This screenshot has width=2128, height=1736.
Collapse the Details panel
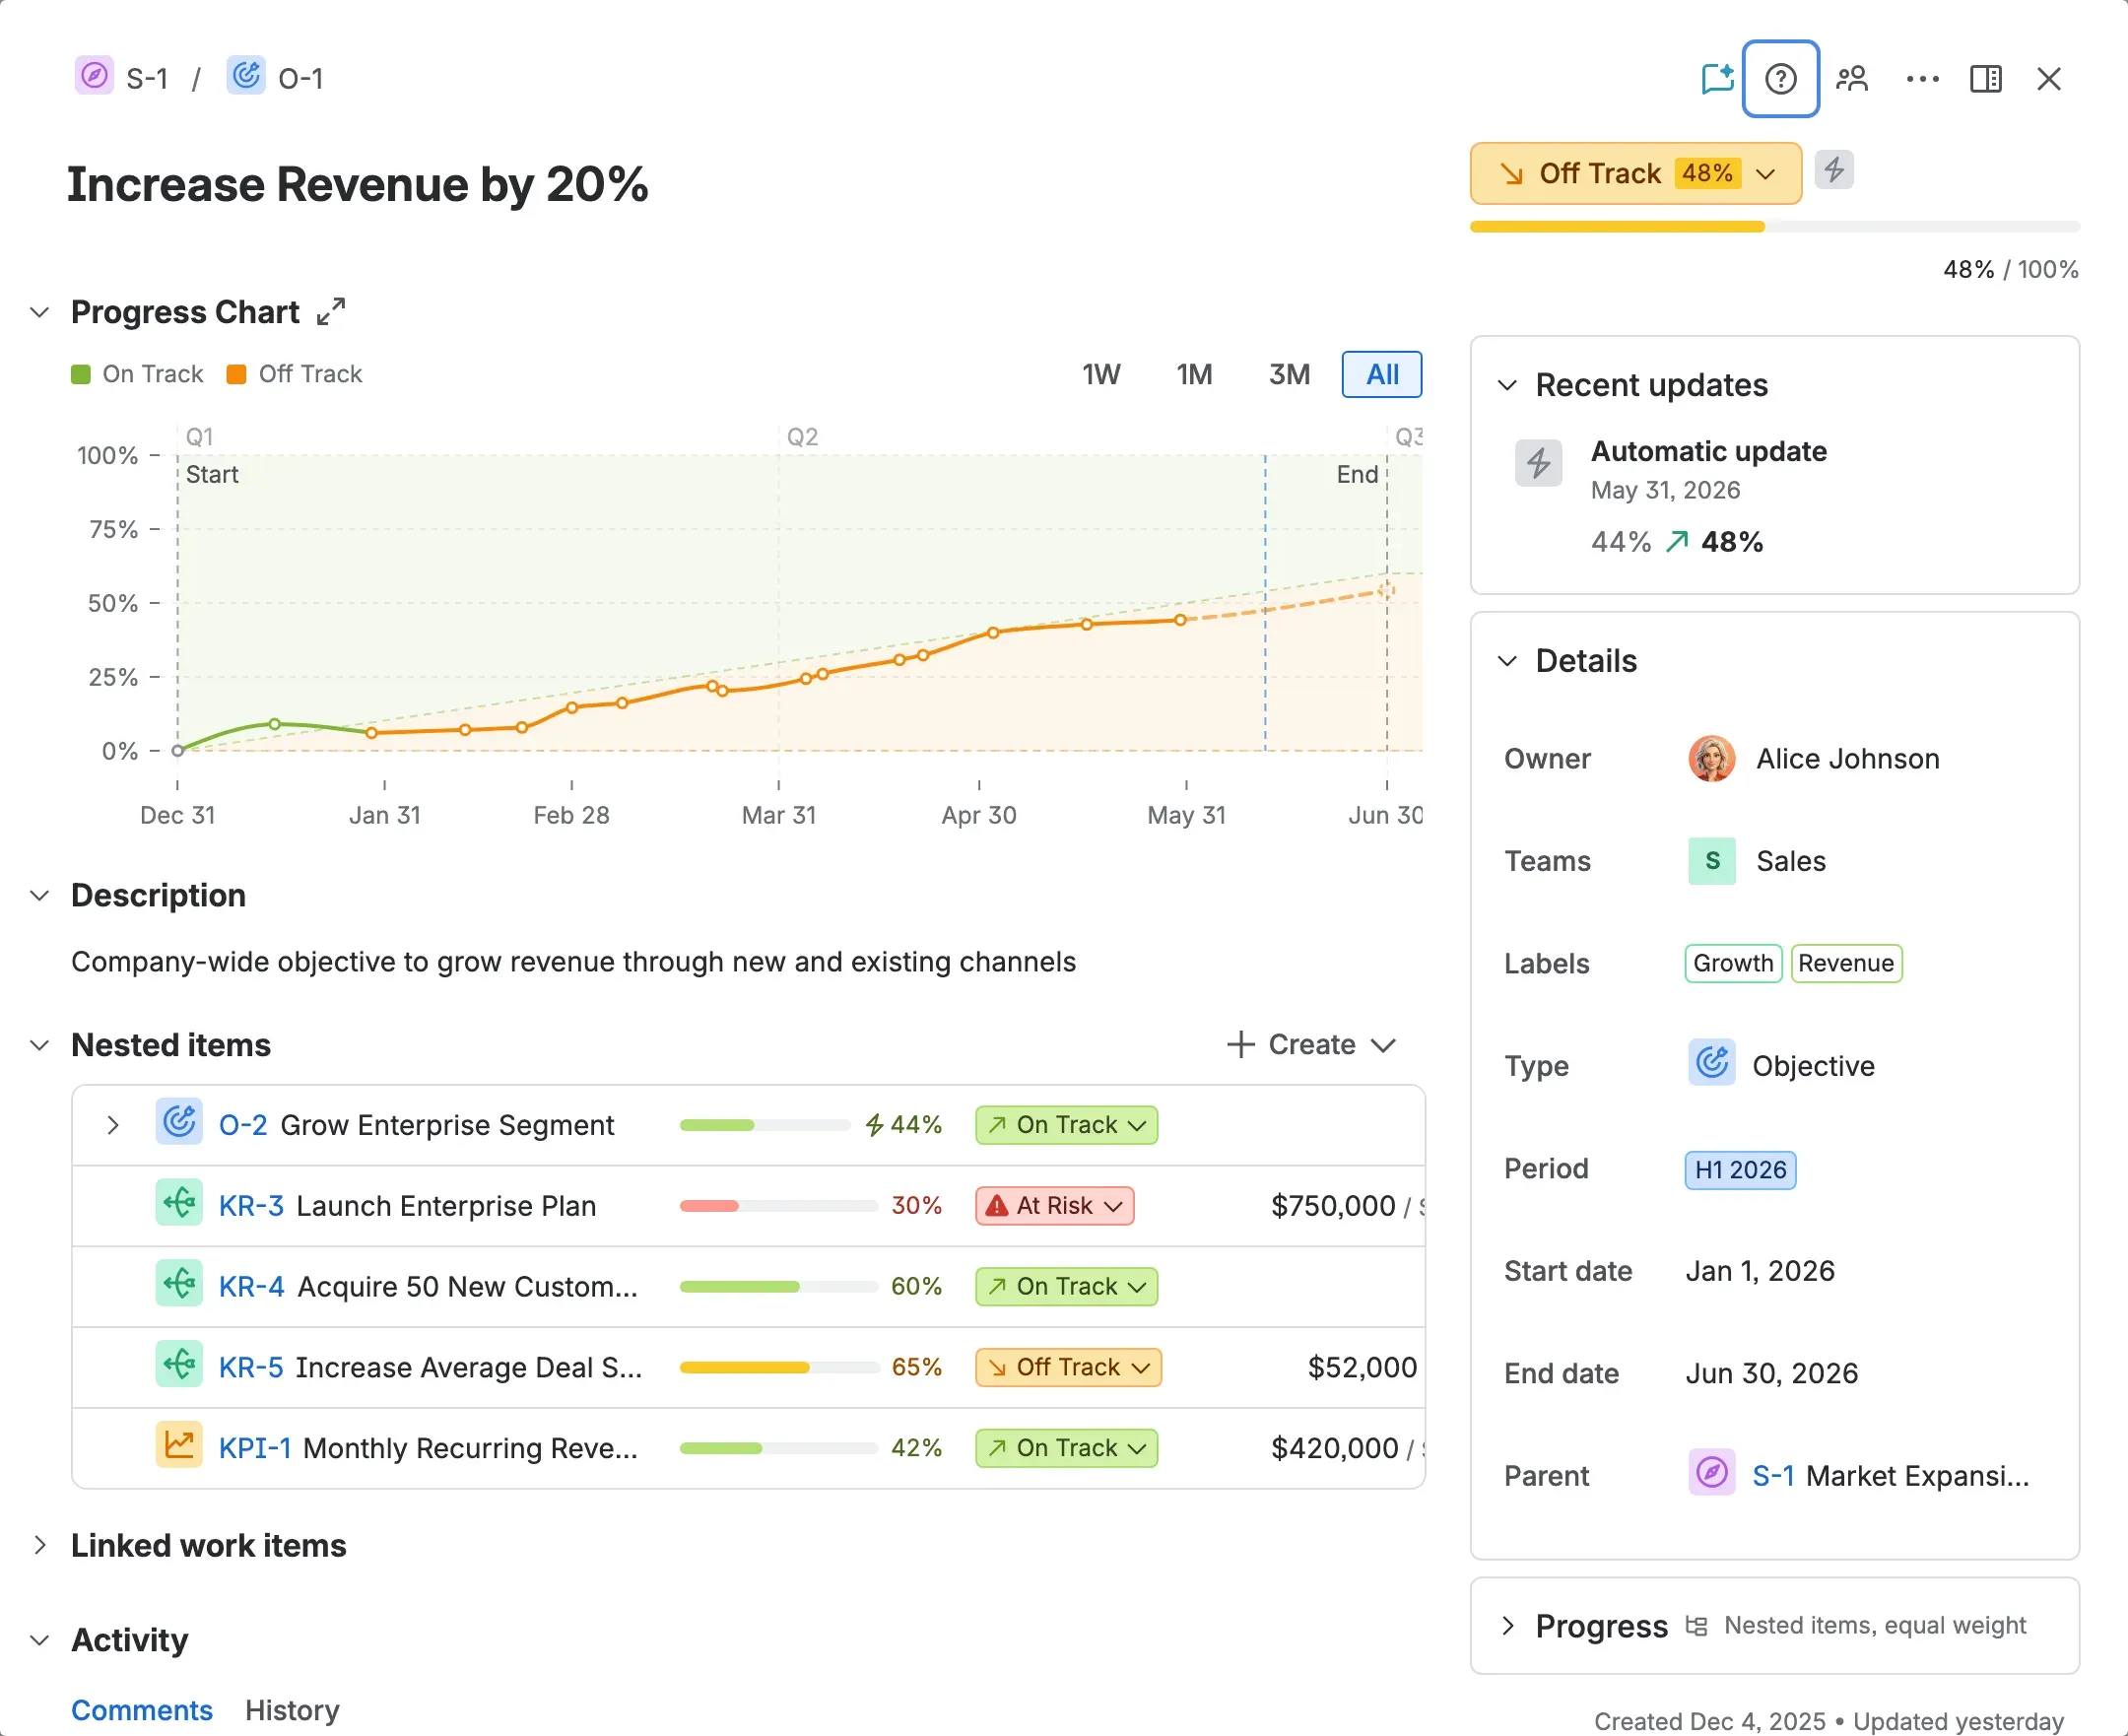[1507, 661]
